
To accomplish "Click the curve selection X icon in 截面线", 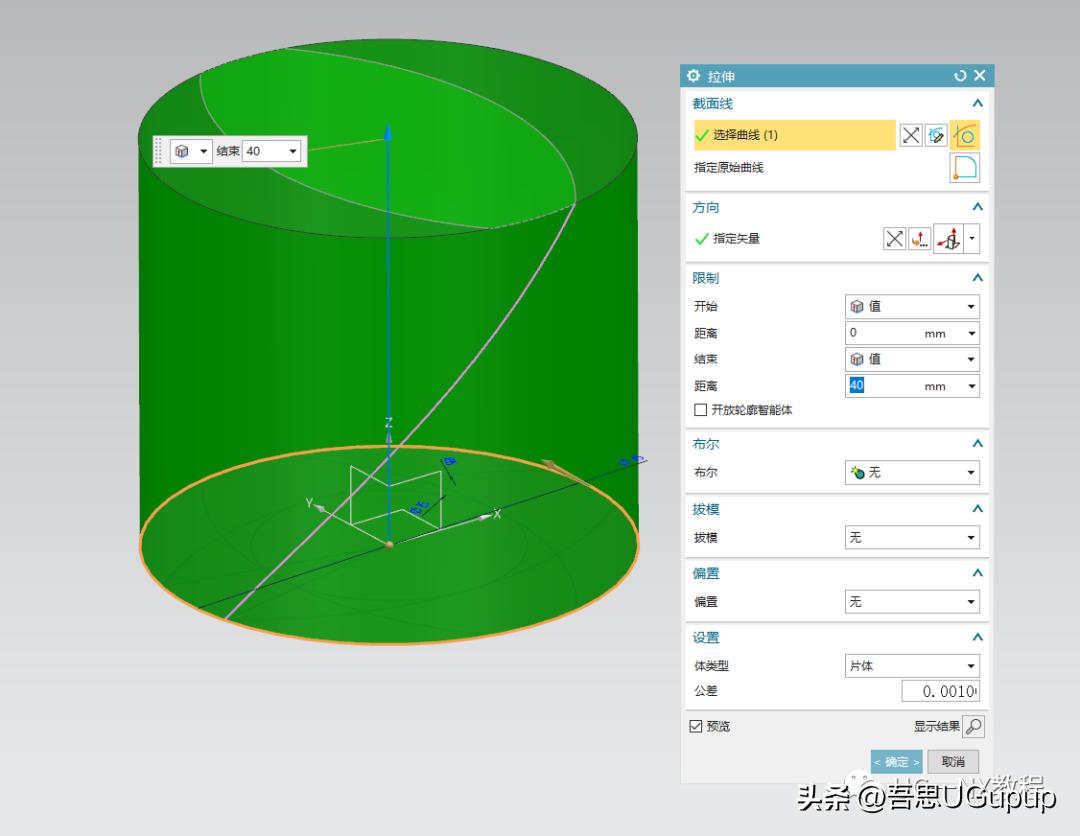I will click(x=910, y=135).
